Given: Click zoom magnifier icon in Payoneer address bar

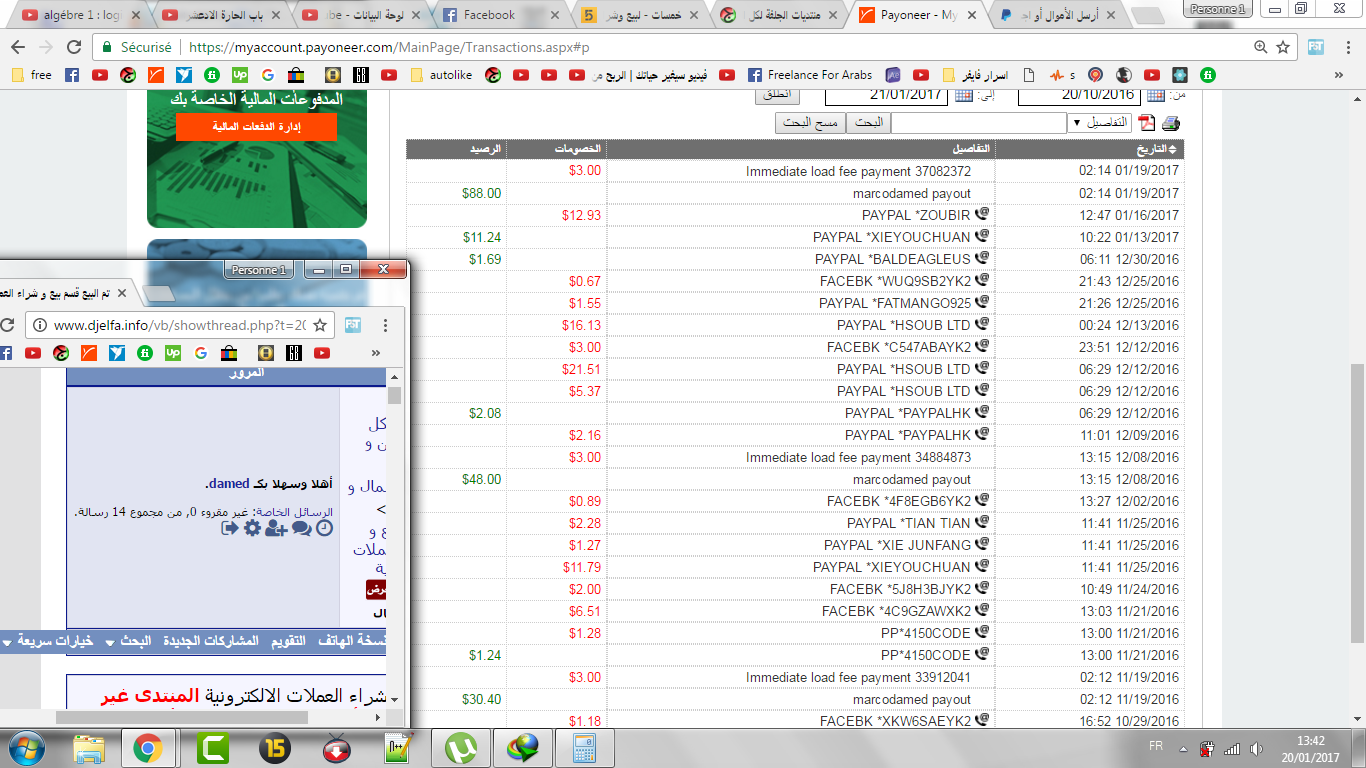Looking at the screenshot, I should [1260, 47].
